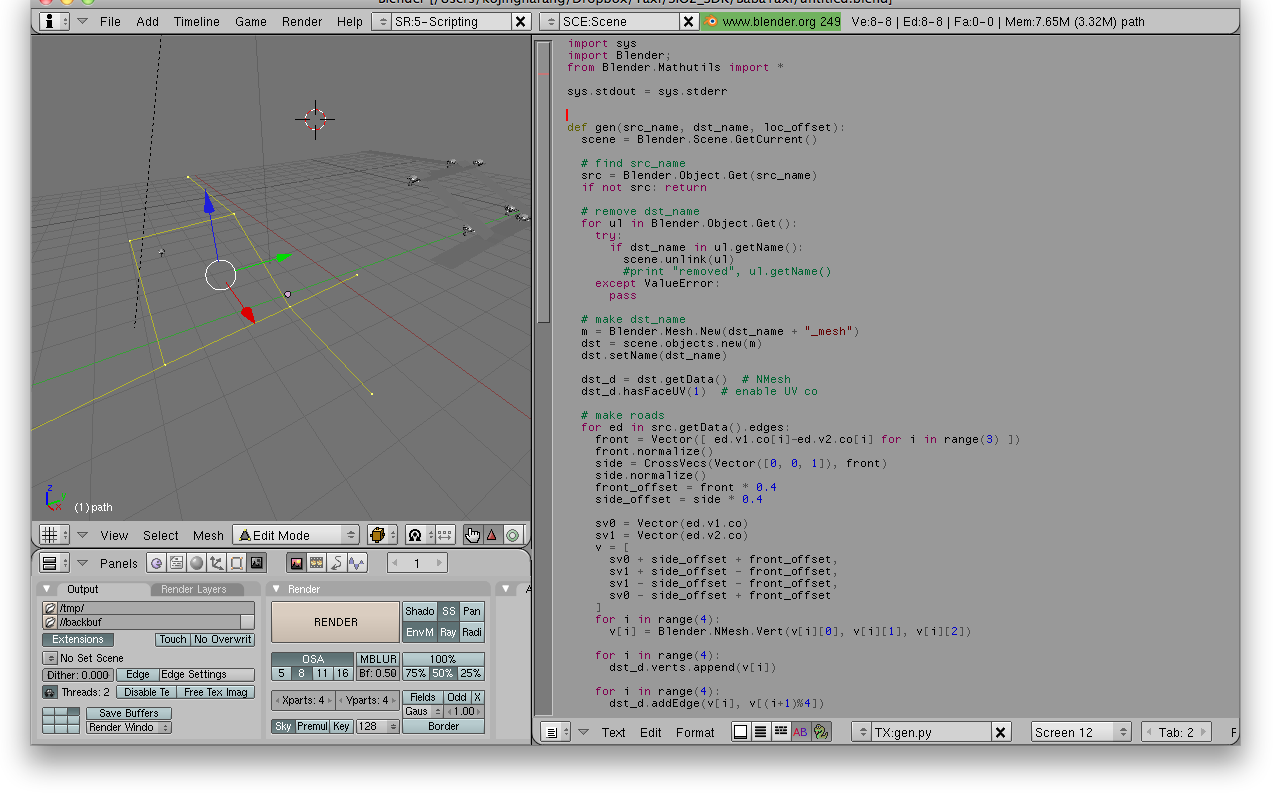Open the Help menu
Viewport: 1280px width, 800px height.
[350, 21]
